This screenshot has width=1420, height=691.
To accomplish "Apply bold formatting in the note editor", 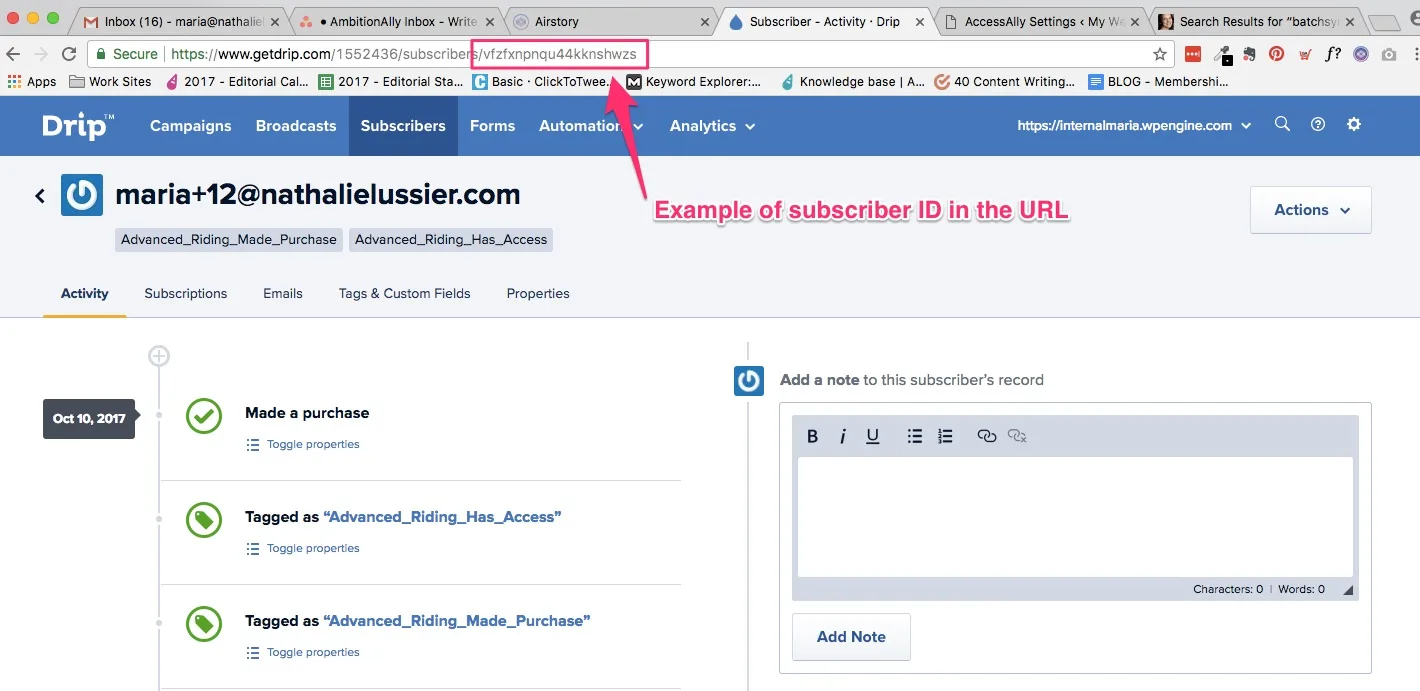I will pos(812,436).
